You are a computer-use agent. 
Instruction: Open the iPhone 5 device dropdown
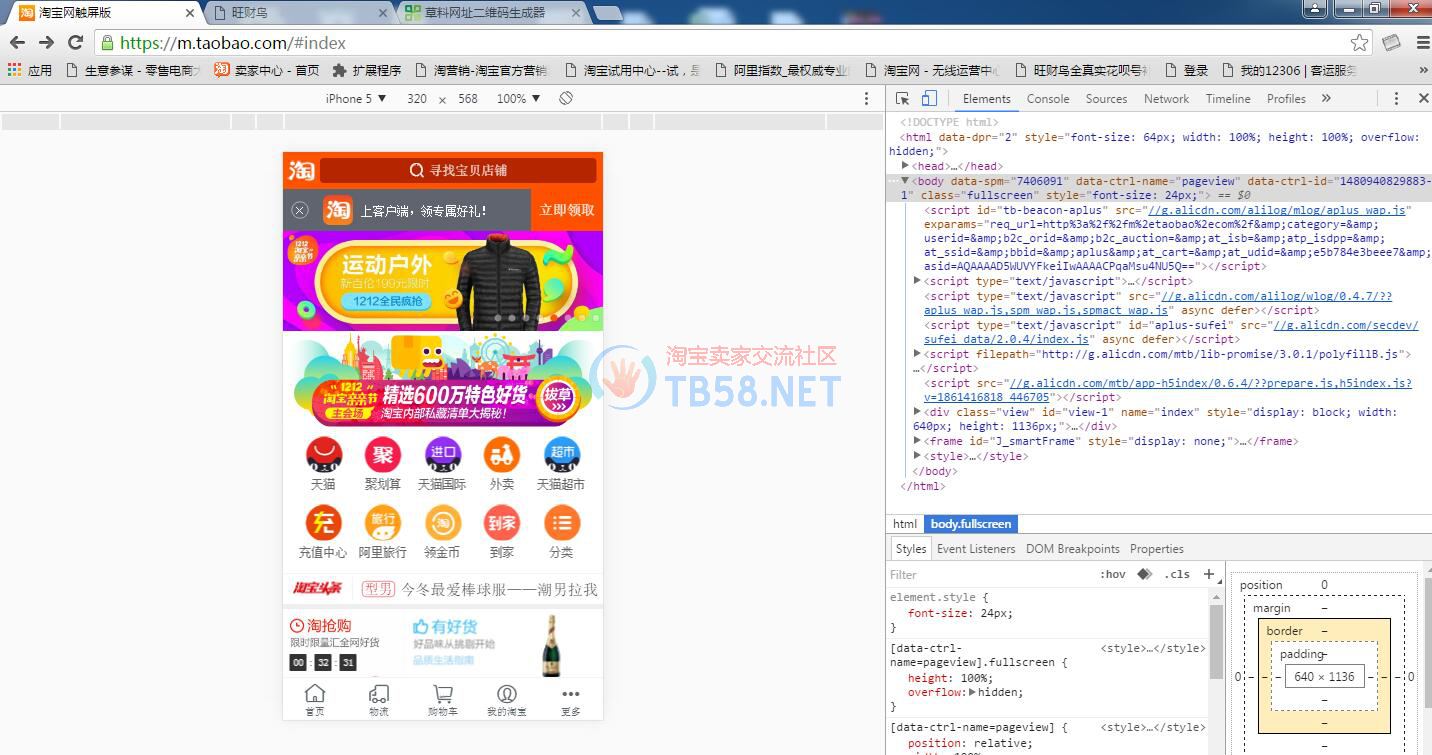point(355,98)
